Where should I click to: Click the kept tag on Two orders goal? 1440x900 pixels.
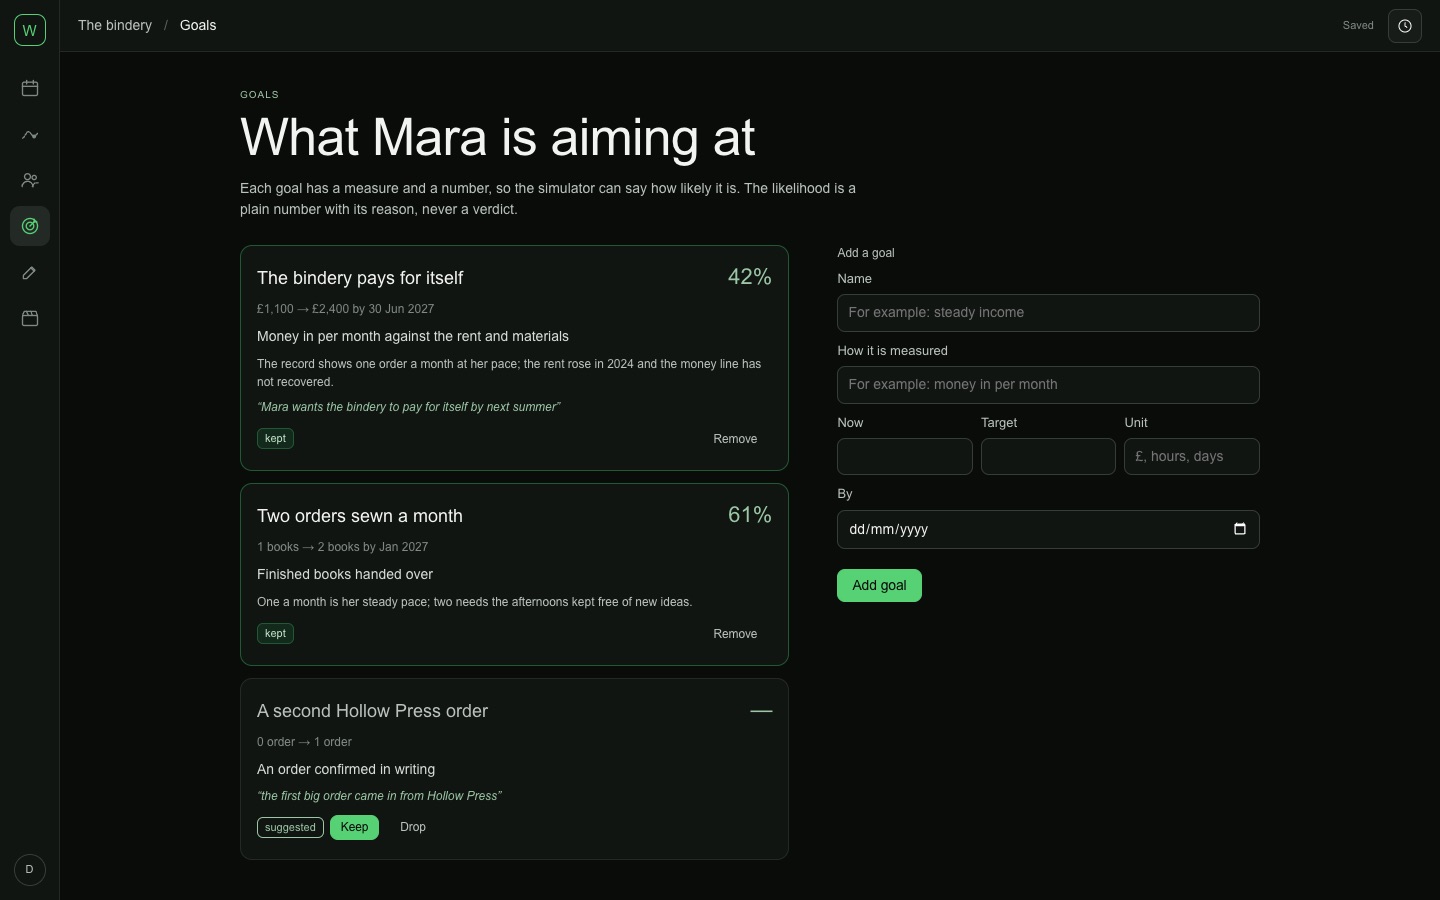275,633
